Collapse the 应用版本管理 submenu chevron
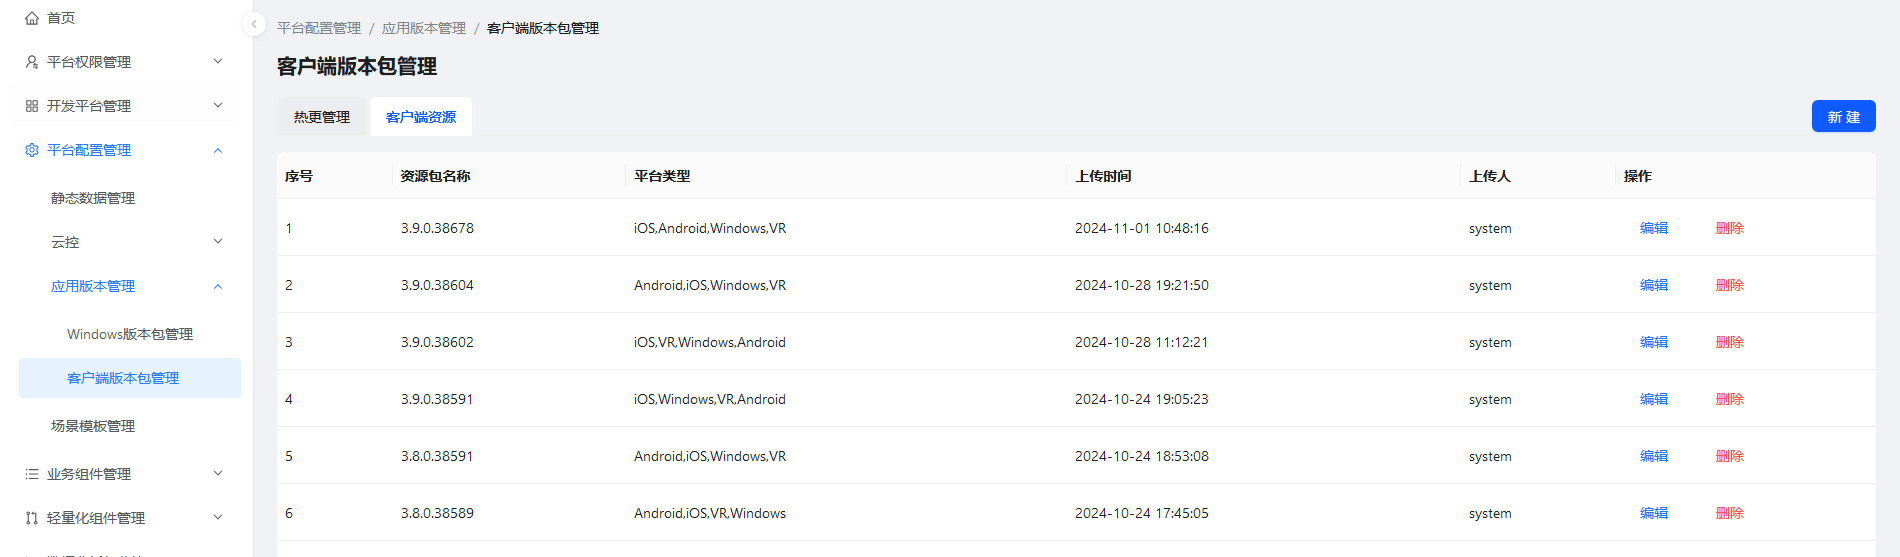The width and height of the screenshot is (1900, 557). tap(218, 286)
